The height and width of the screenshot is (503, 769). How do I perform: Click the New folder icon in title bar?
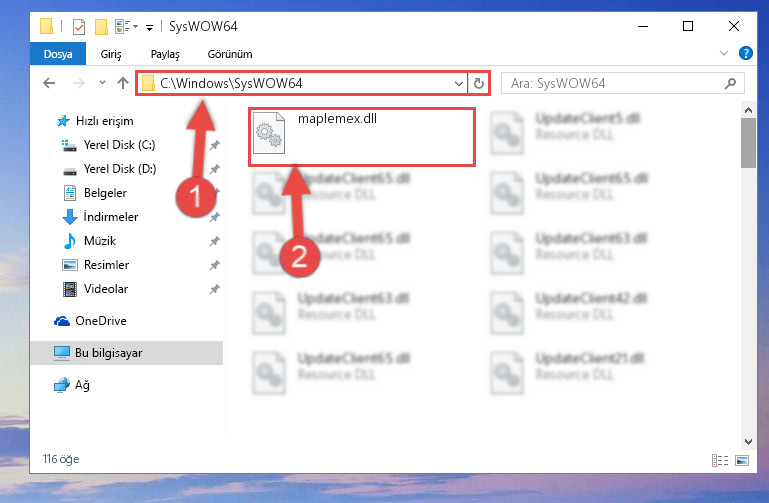(x=101, y=27)
